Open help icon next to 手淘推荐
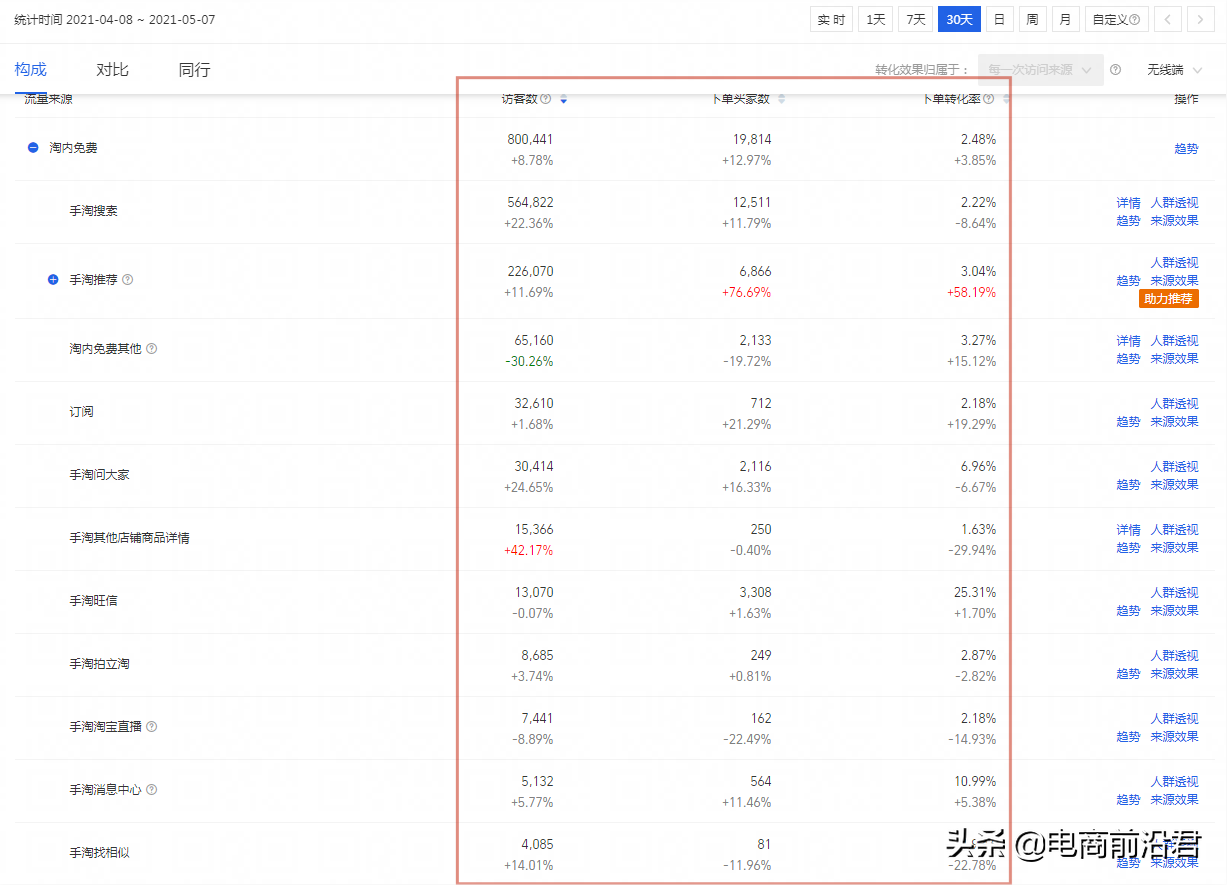The image size is (1227, 885). pyautogui.click(x=127, y=280)
